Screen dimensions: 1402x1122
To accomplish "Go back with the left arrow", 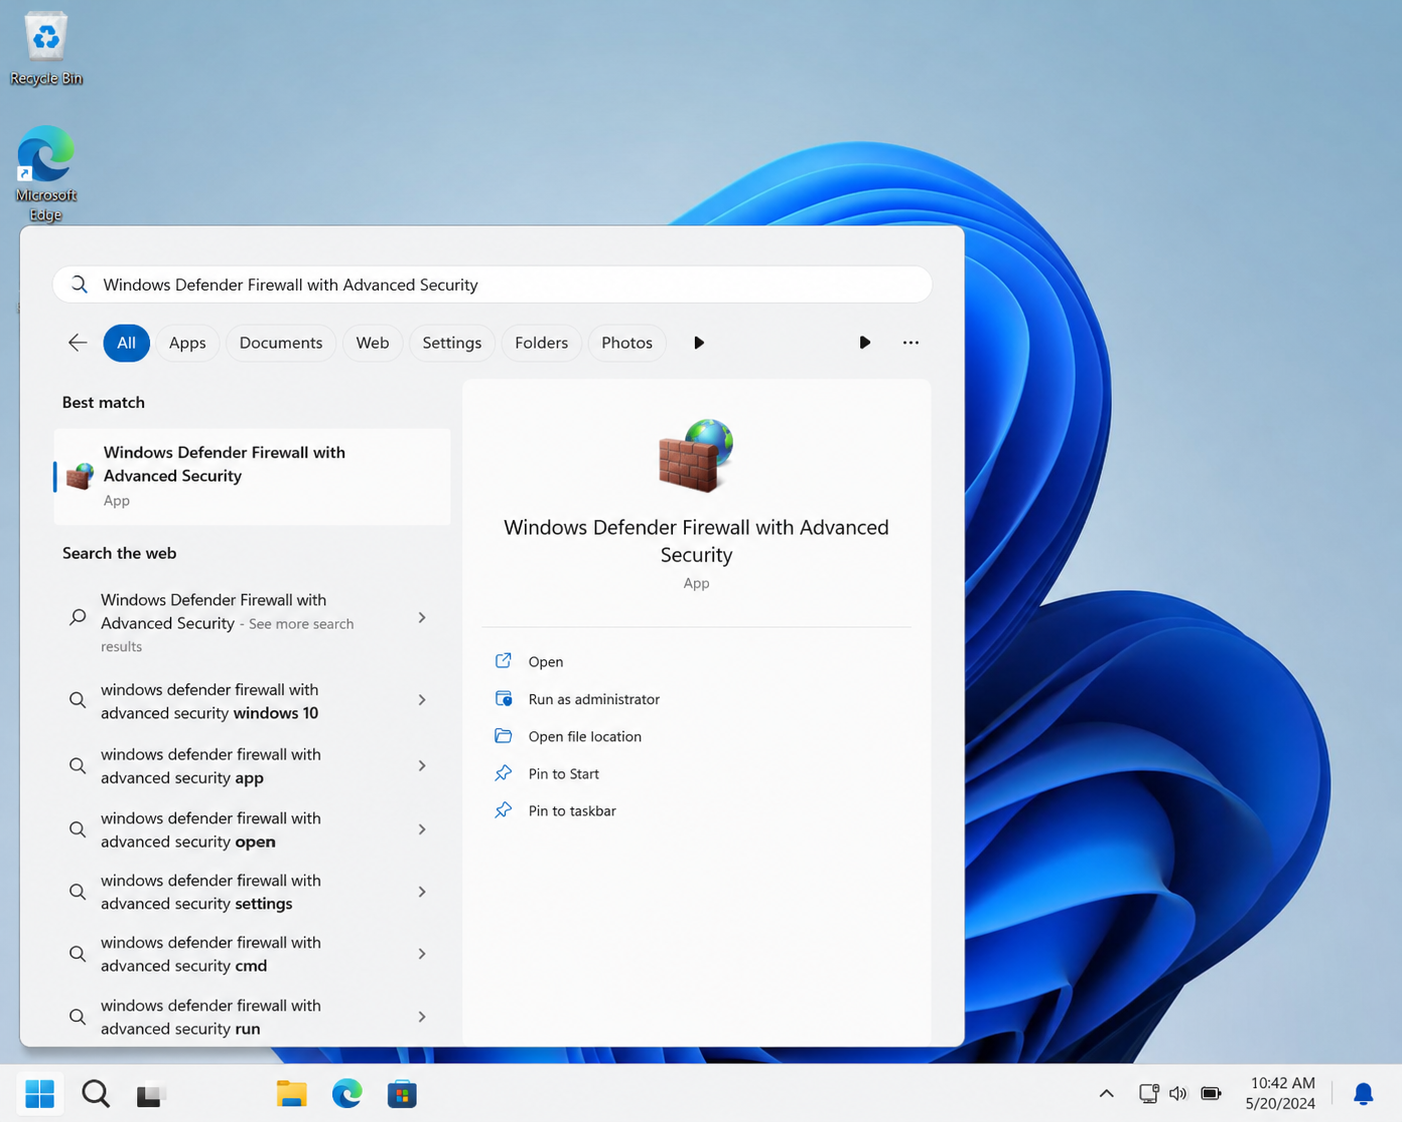I will pos(77,343).
